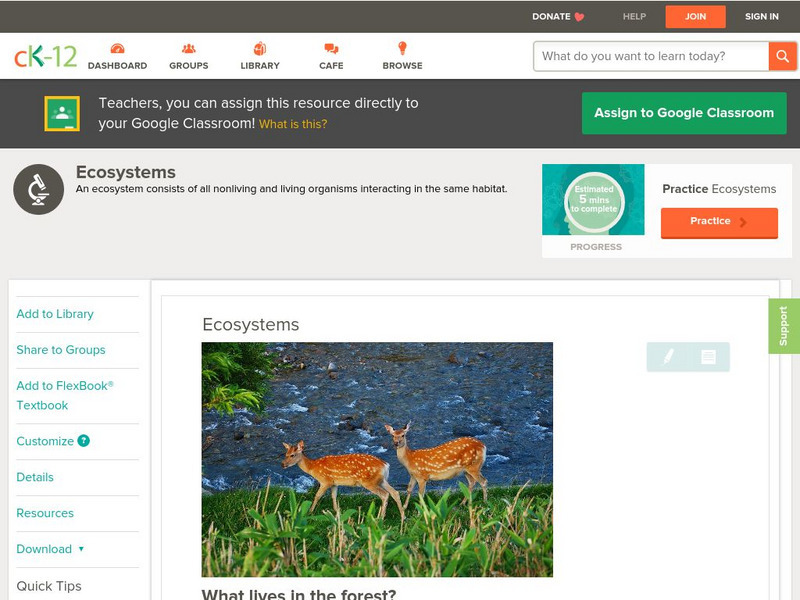This screenshot has width=800, height=600.
Task: Open the Dashboard gauge icon
Action: tap(117, 48)
